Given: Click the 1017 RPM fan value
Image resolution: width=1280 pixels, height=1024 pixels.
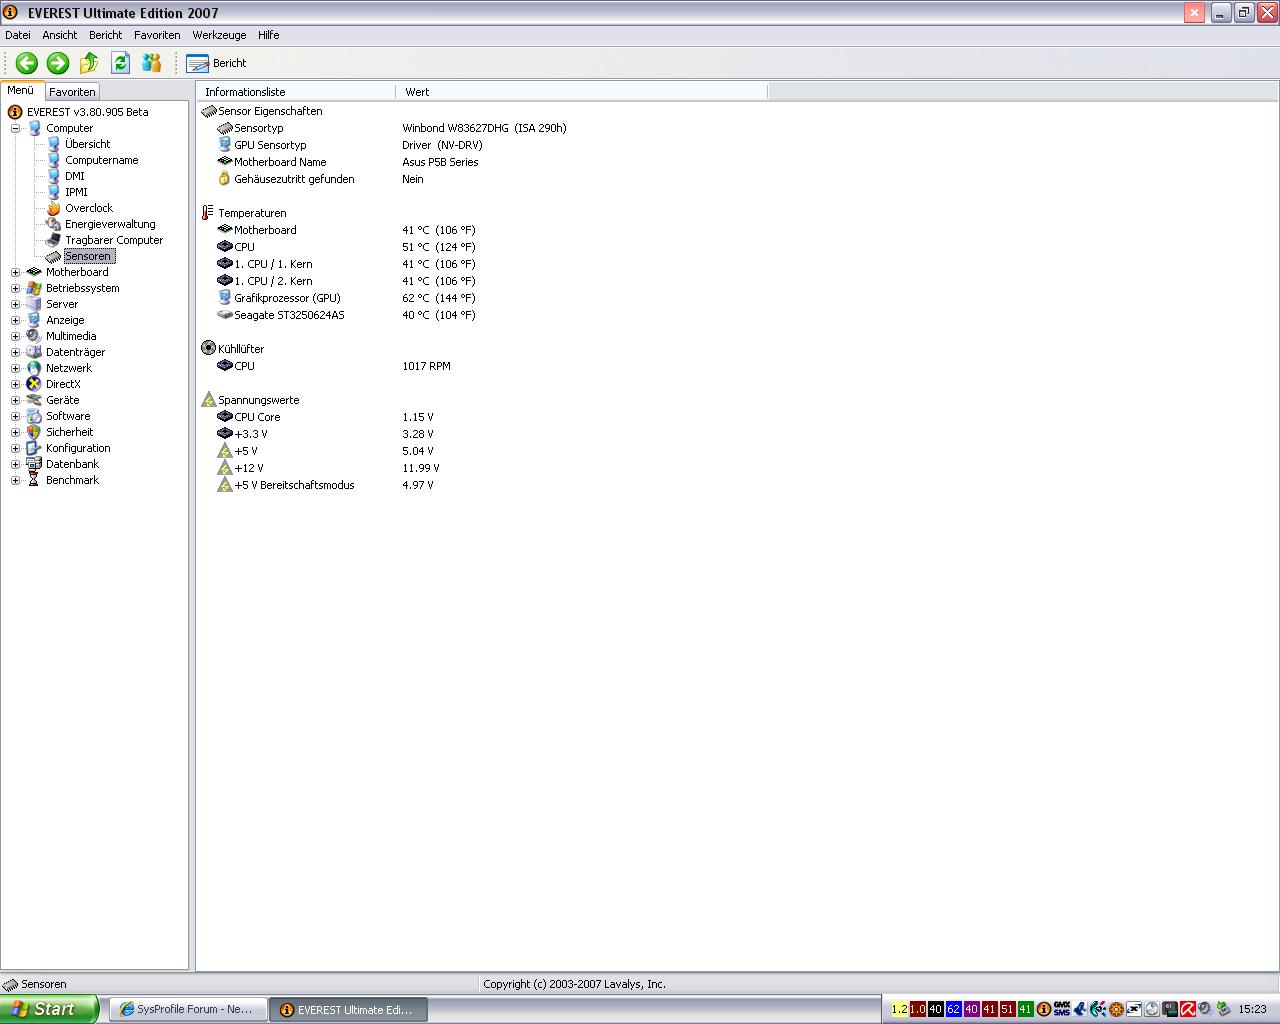Looking at the screenshot, I should click(426, 366).
